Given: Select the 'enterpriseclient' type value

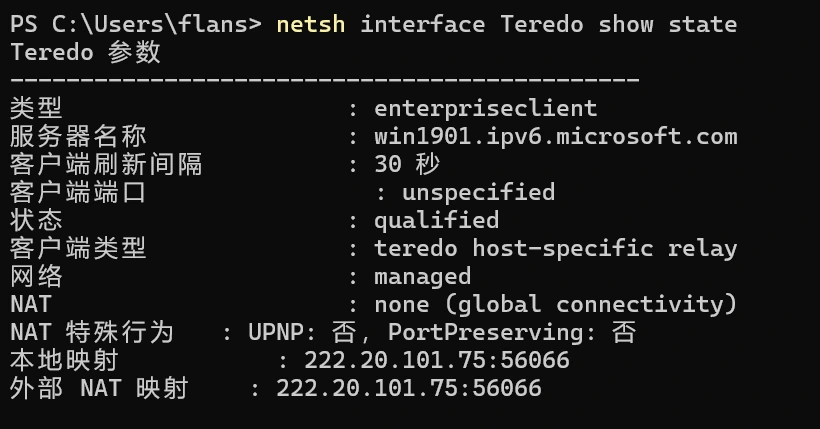Looking at the screenshot, I should pos(485,108).
